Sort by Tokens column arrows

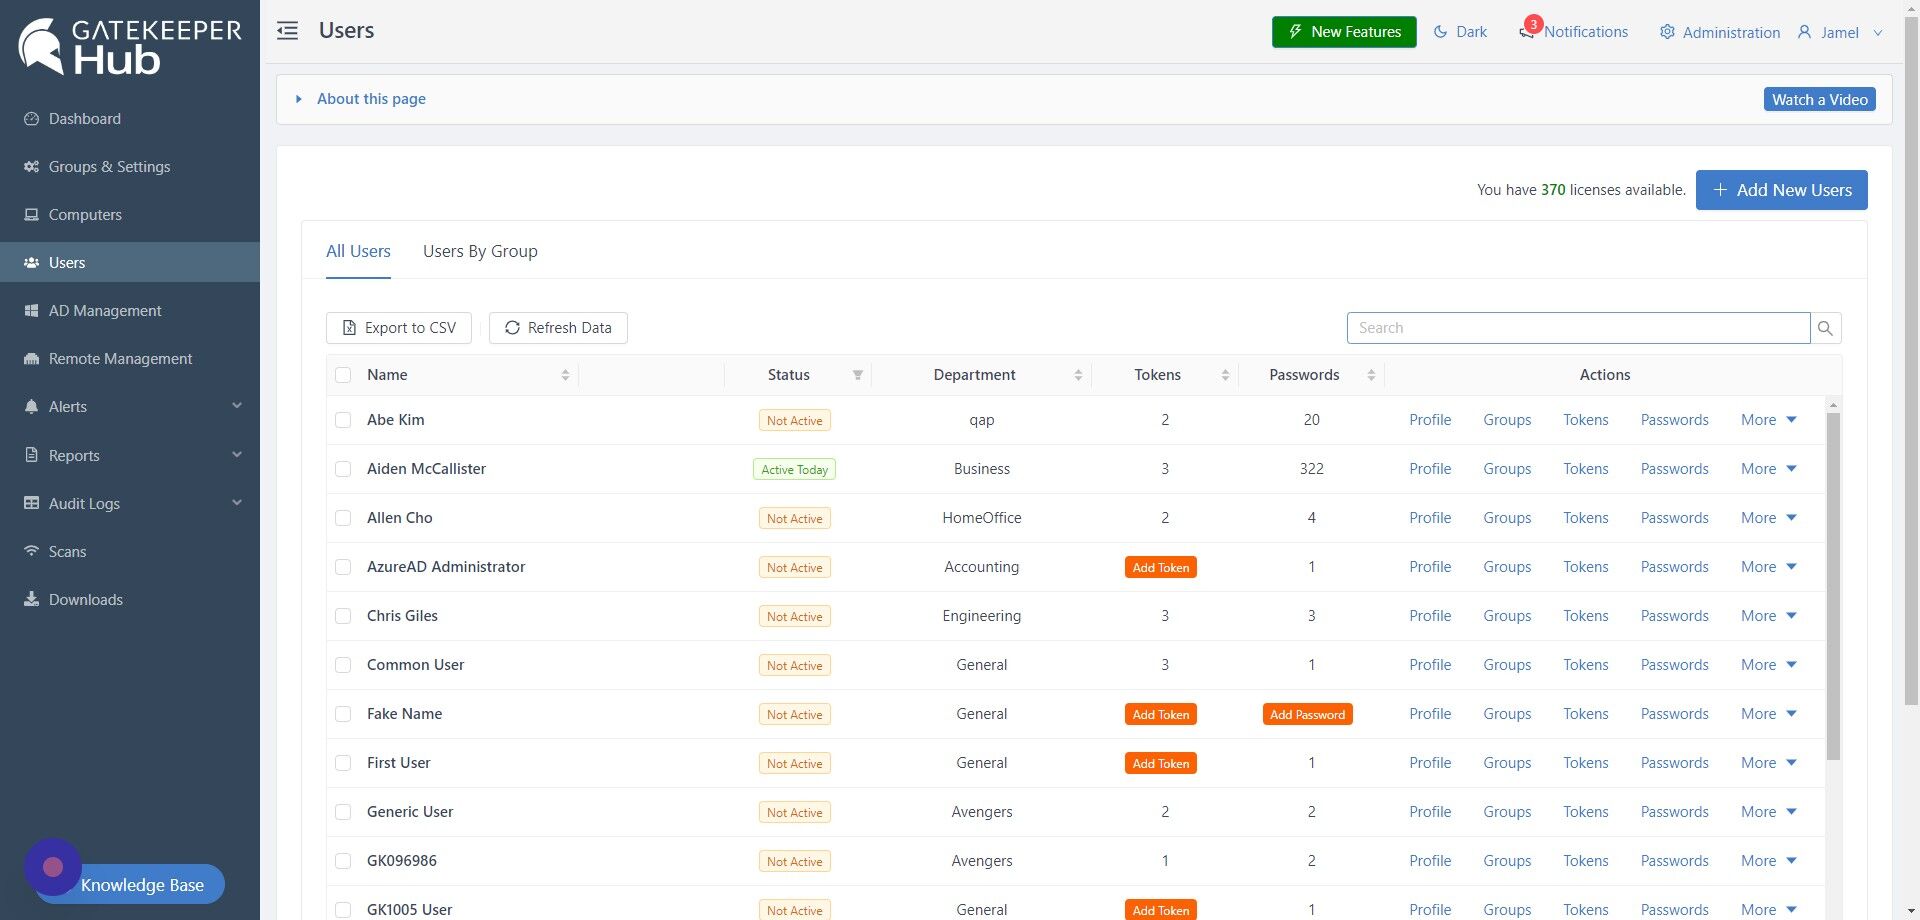point(1225,375)
